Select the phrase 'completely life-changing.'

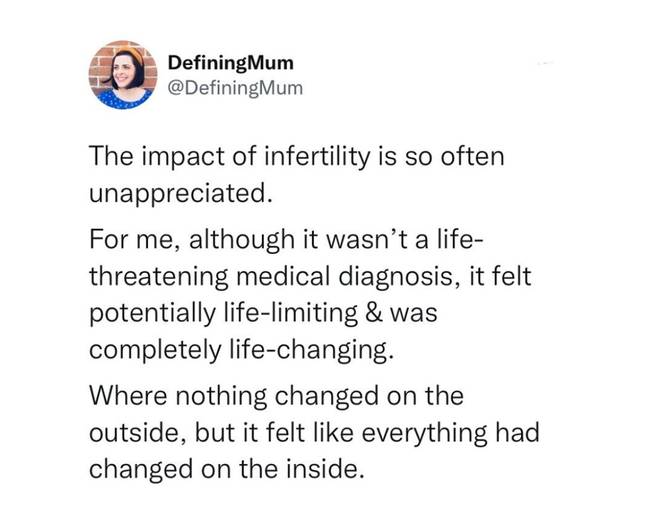pos(240,350)
